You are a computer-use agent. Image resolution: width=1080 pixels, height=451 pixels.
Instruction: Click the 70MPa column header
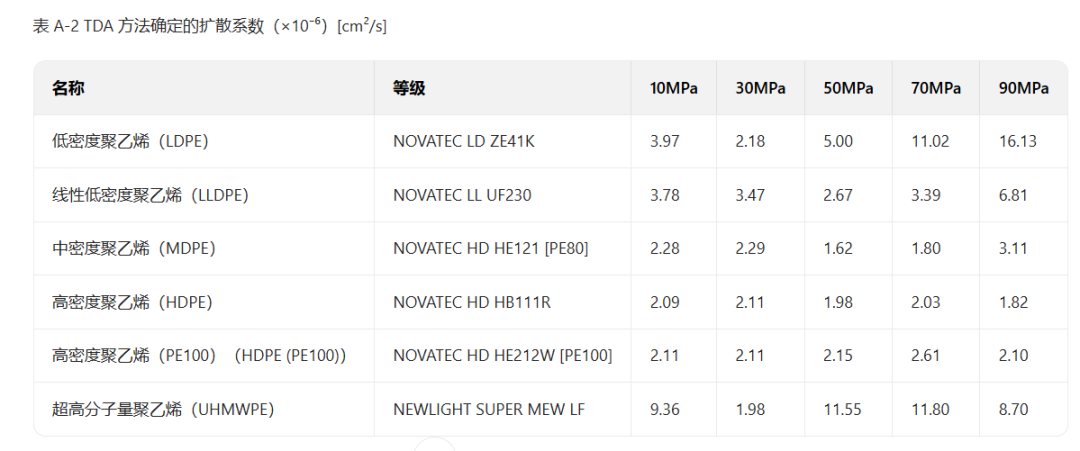pyautogui.click(x=936, y=88)
